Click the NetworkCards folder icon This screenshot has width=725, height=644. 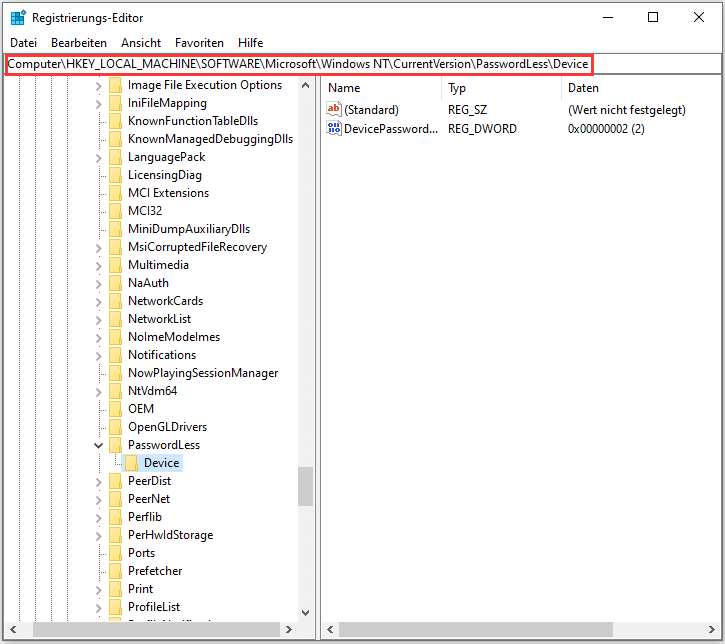pyautogui.click(x=115, y=301)
